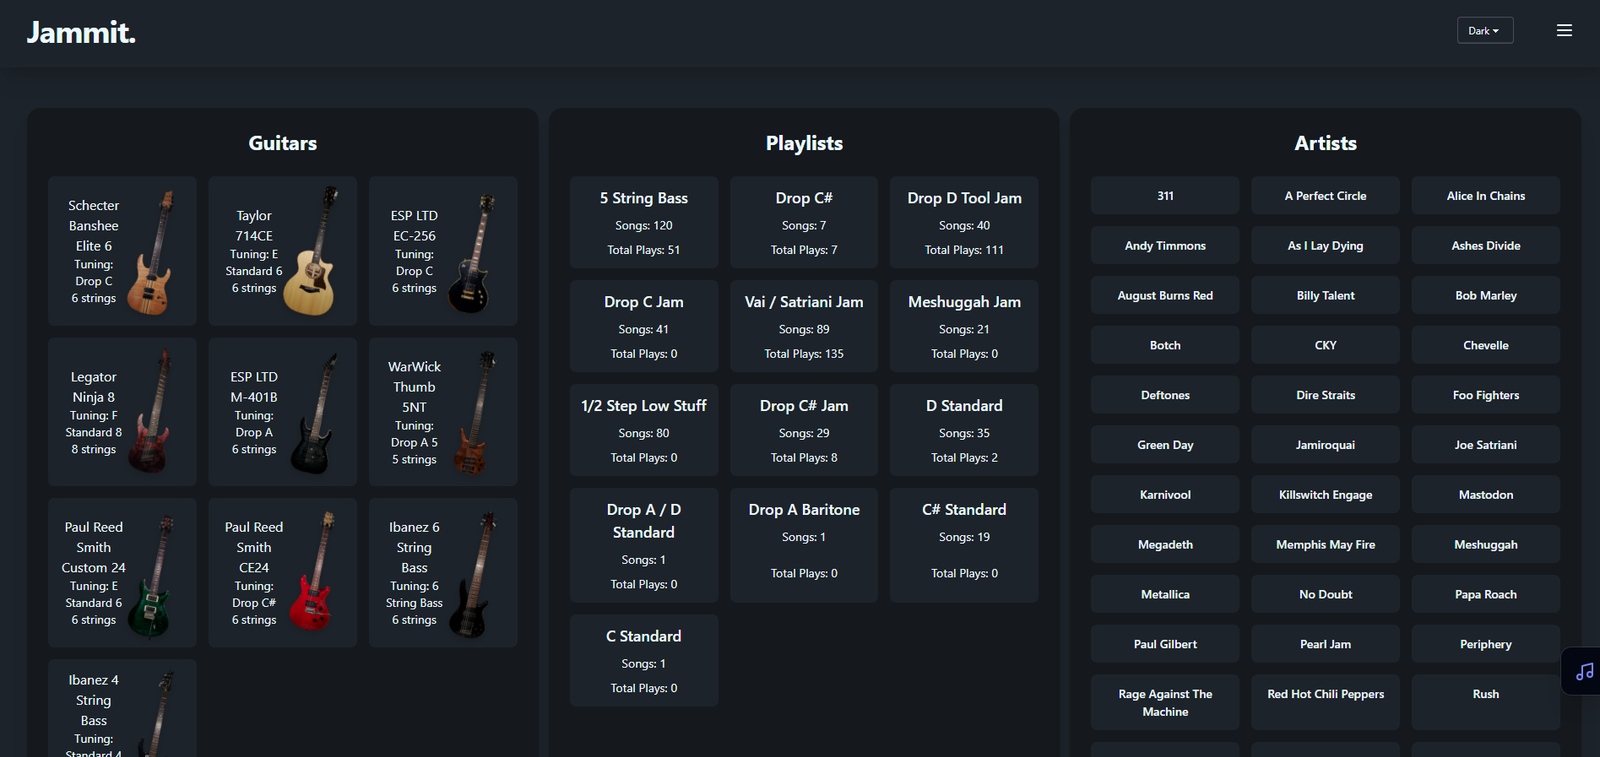Select the Karnivool artist
The height and width of the screenshot is (757, 1600).
[x=1165, y=495]
